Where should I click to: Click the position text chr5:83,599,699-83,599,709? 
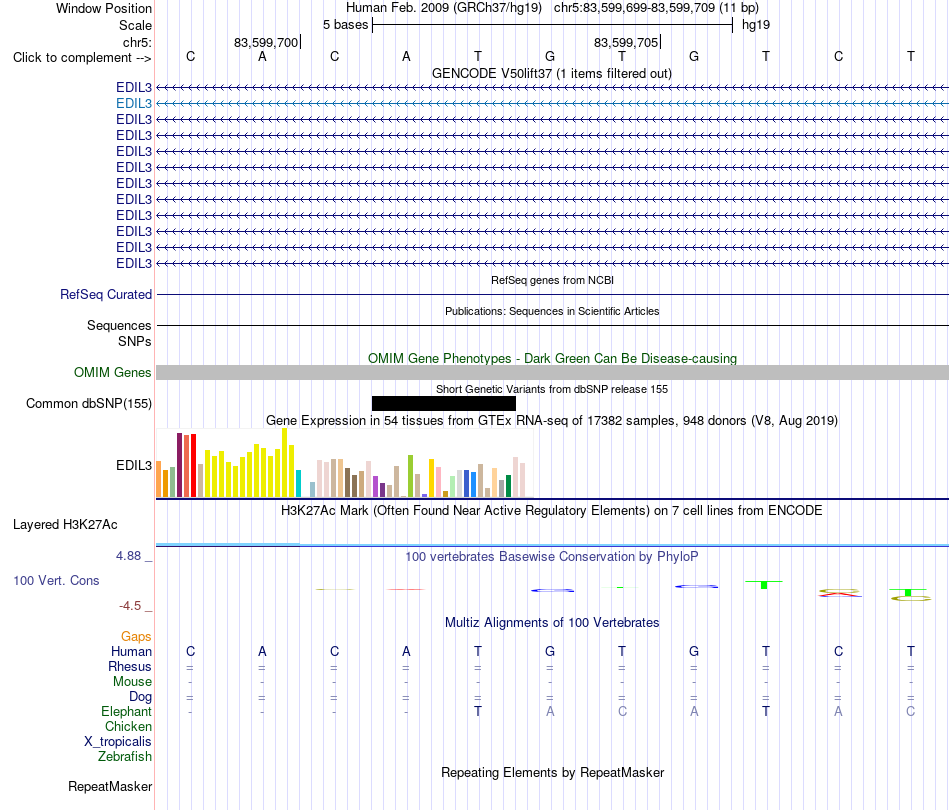(634, 8)
